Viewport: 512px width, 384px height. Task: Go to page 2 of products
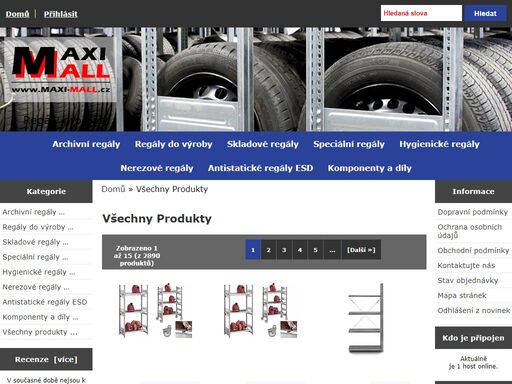[x=268, y=250]
